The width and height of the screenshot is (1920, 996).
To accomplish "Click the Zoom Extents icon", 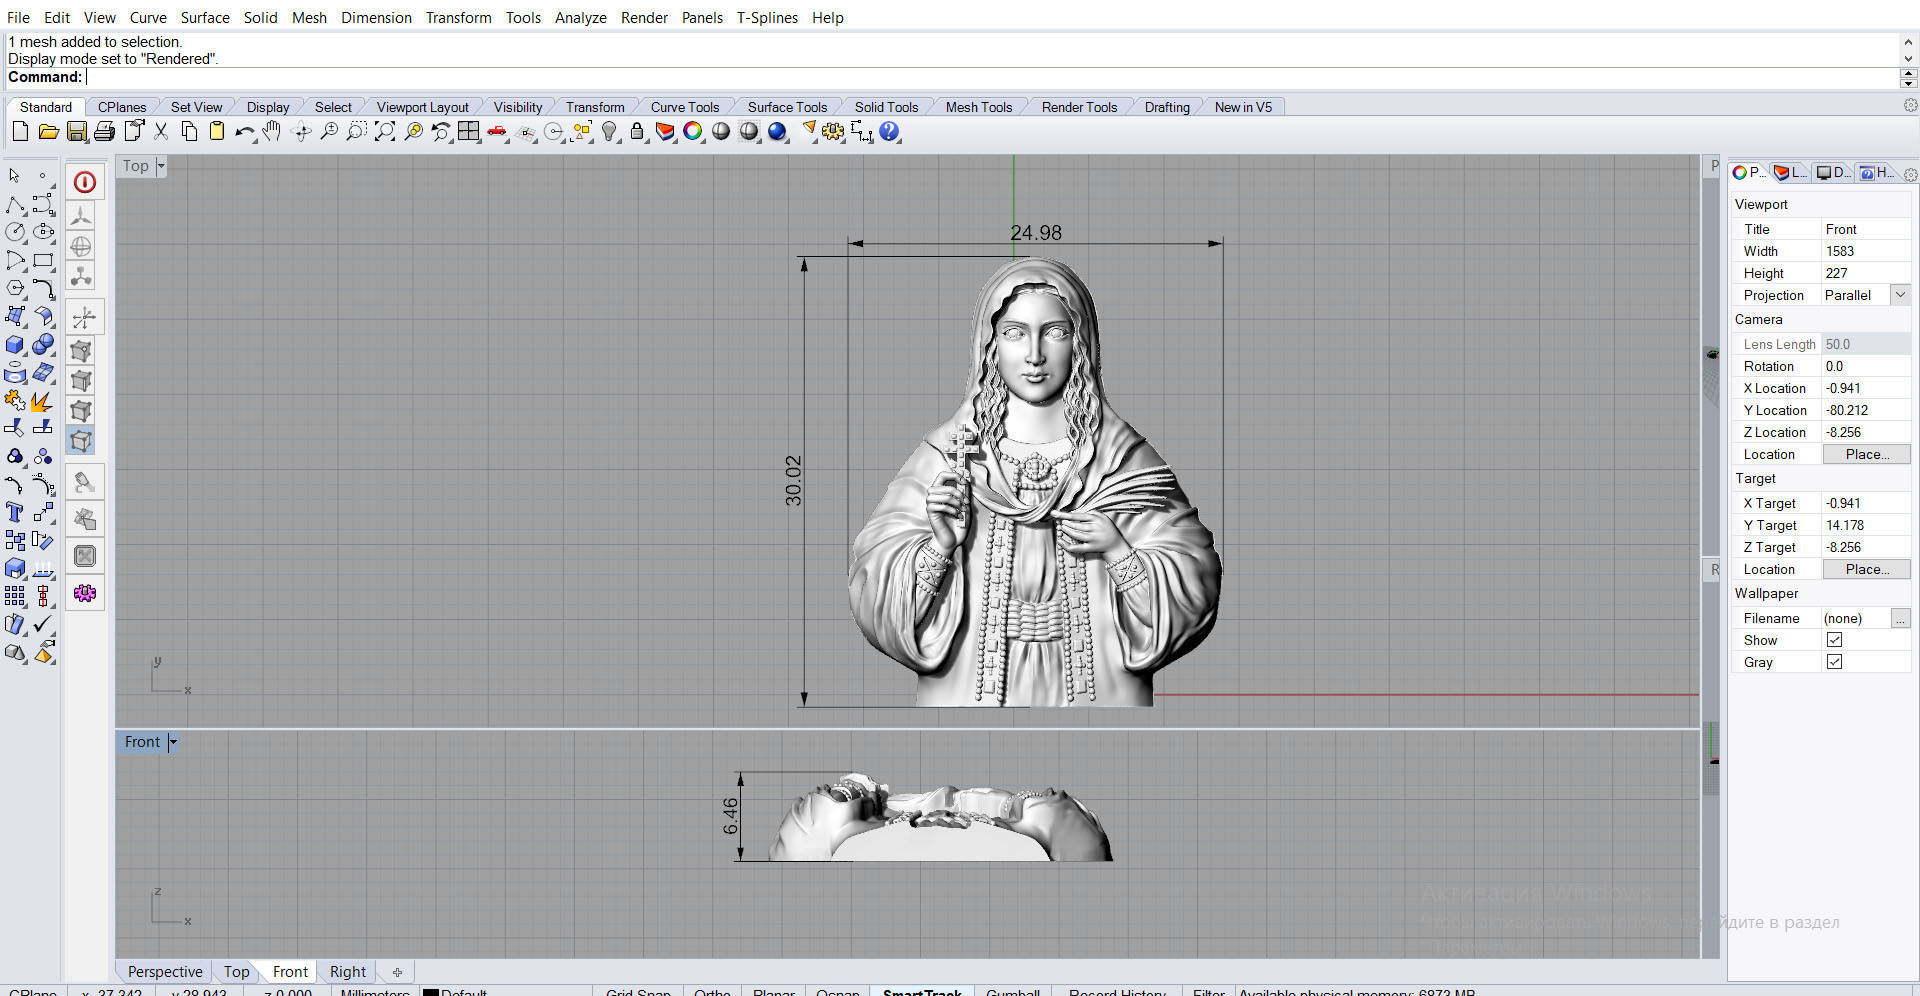I will pos(384,131).
